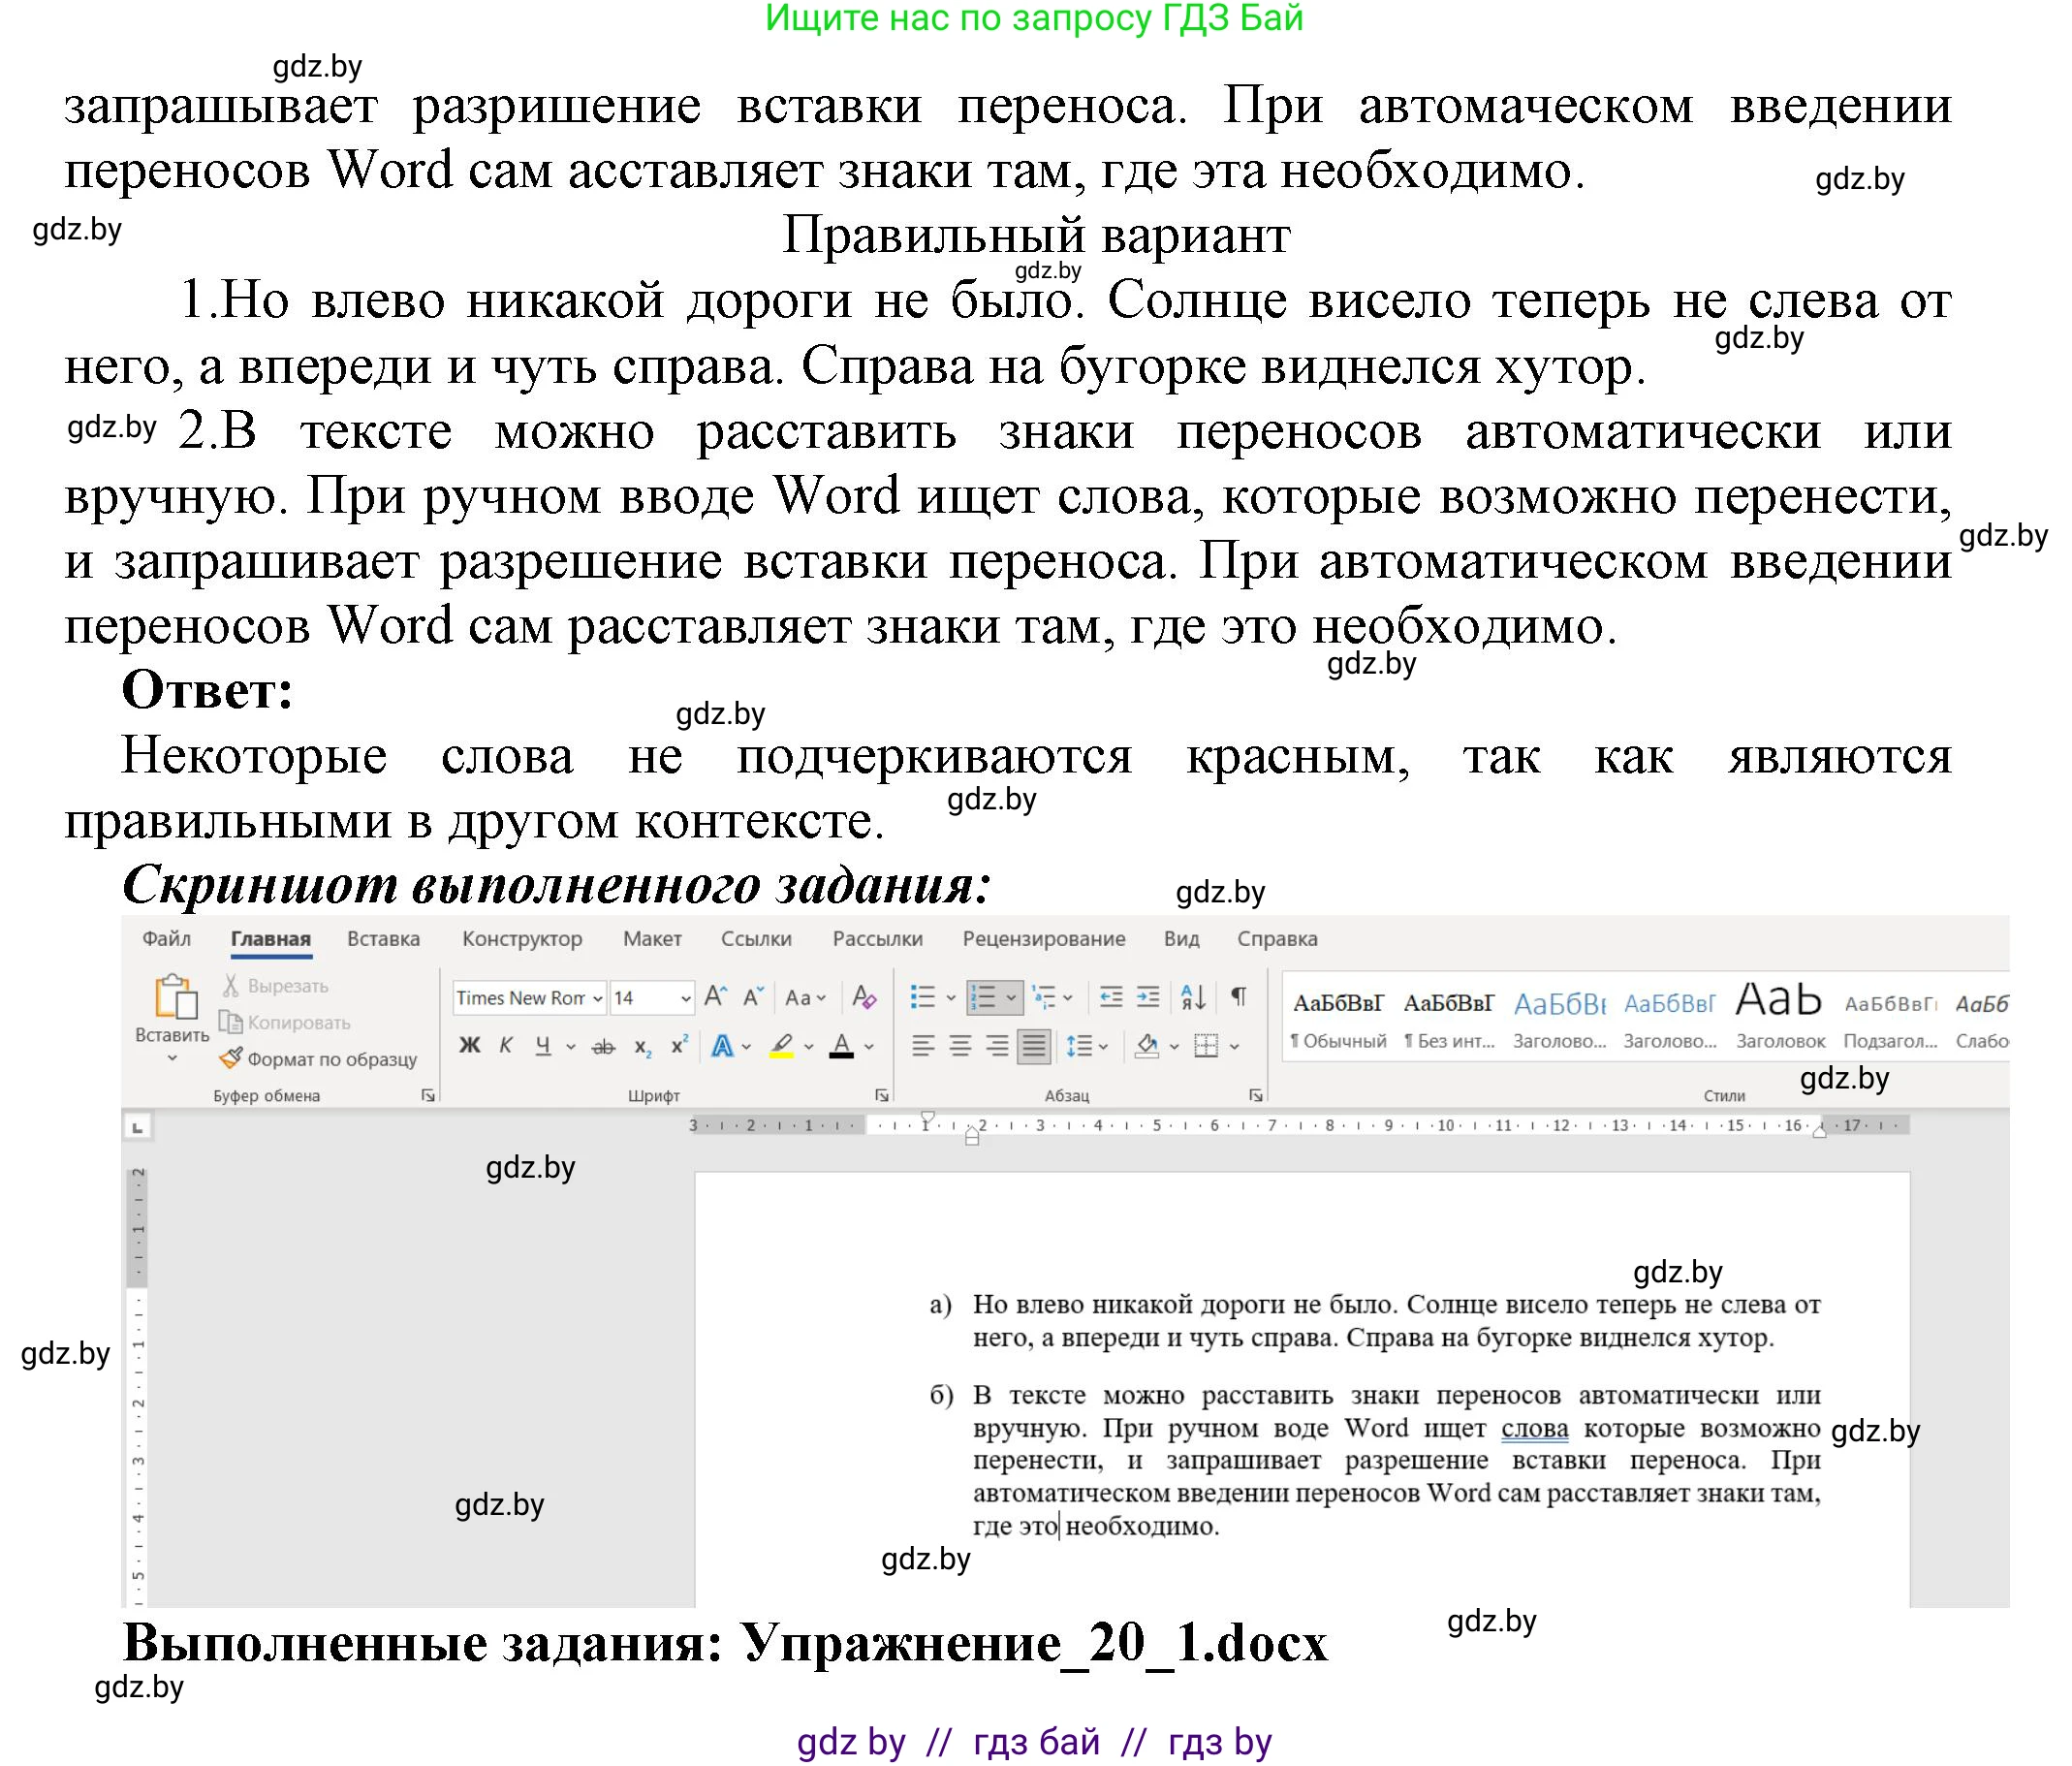Toggle superscript x² formatting

tap(679, 1046)
